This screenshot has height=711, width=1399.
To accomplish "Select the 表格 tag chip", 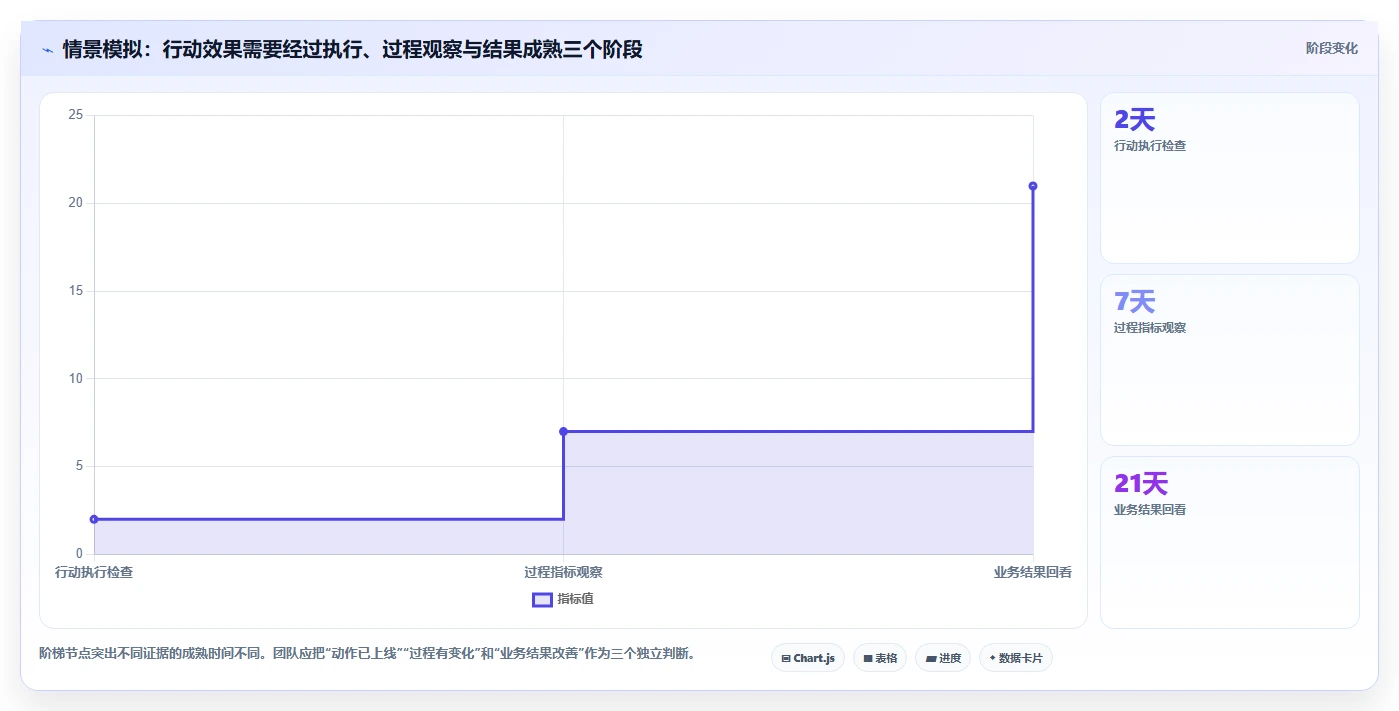I will coord(880,658).
